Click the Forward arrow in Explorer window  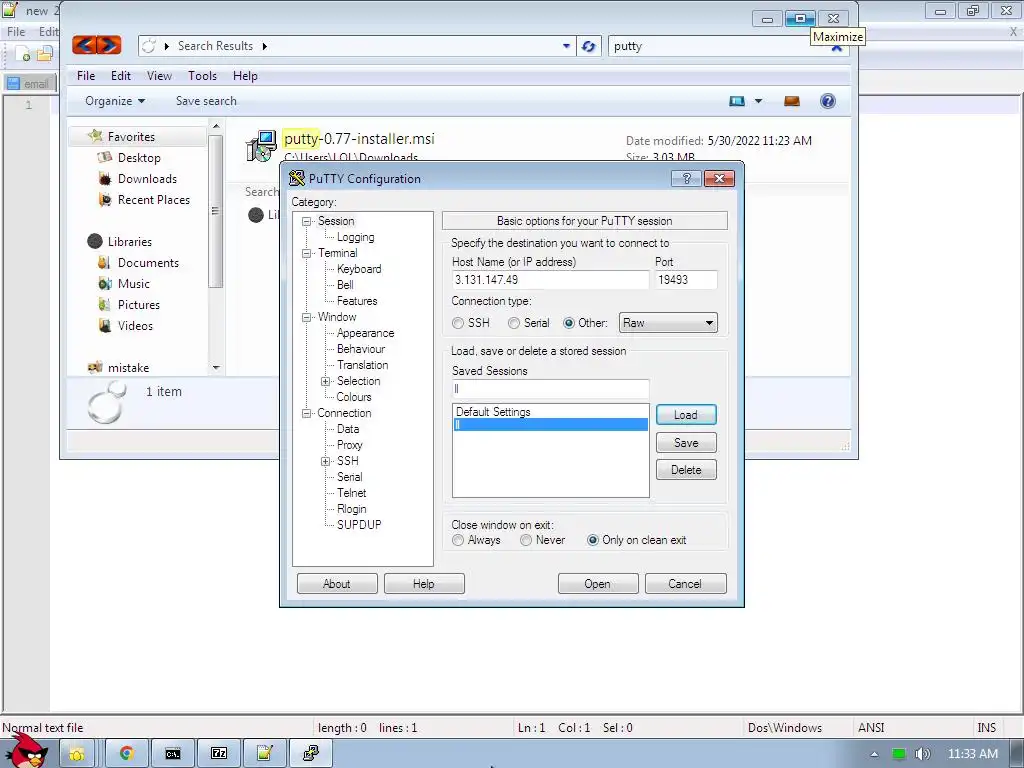[x=109, y=45]
